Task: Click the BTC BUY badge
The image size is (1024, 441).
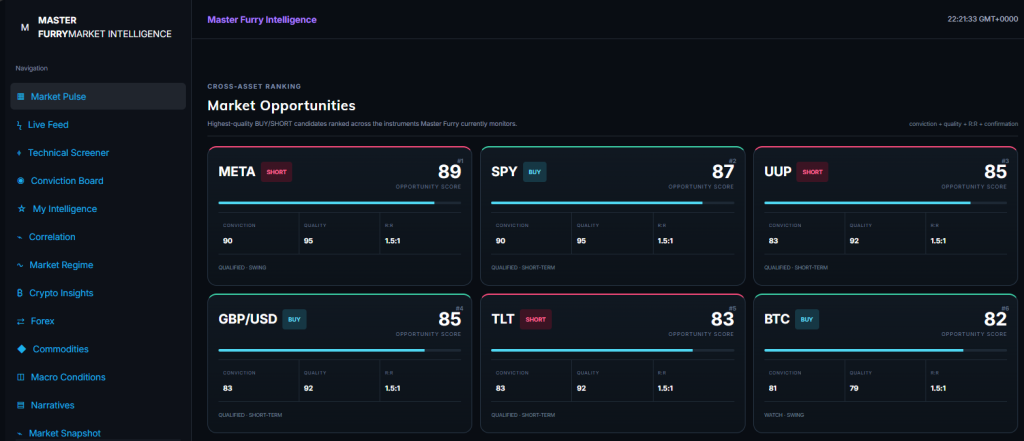Action: click(807, 319)
